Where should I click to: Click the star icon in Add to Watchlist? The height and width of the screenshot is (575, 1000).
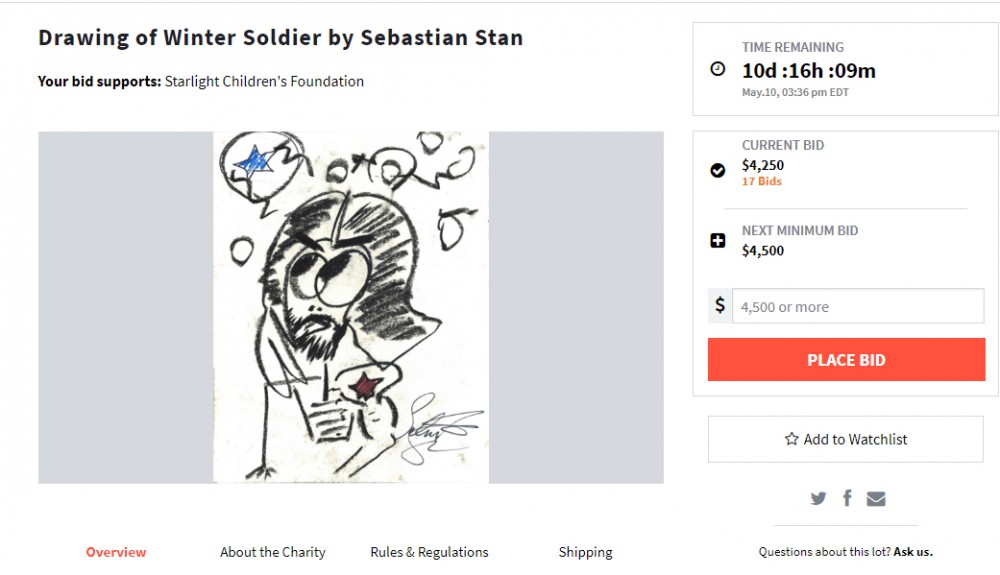(x=792, y=439)
